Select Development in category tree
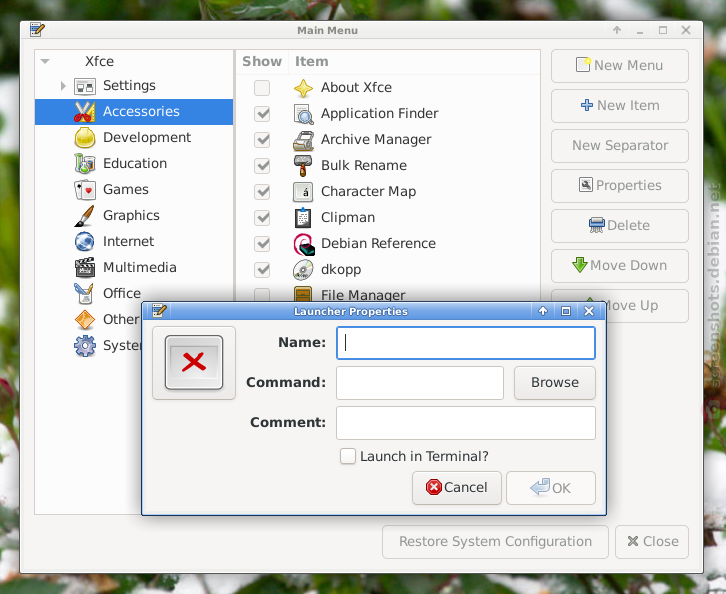Image resolution: width=726 pixels, height=594 pixels. click(147, 138)
